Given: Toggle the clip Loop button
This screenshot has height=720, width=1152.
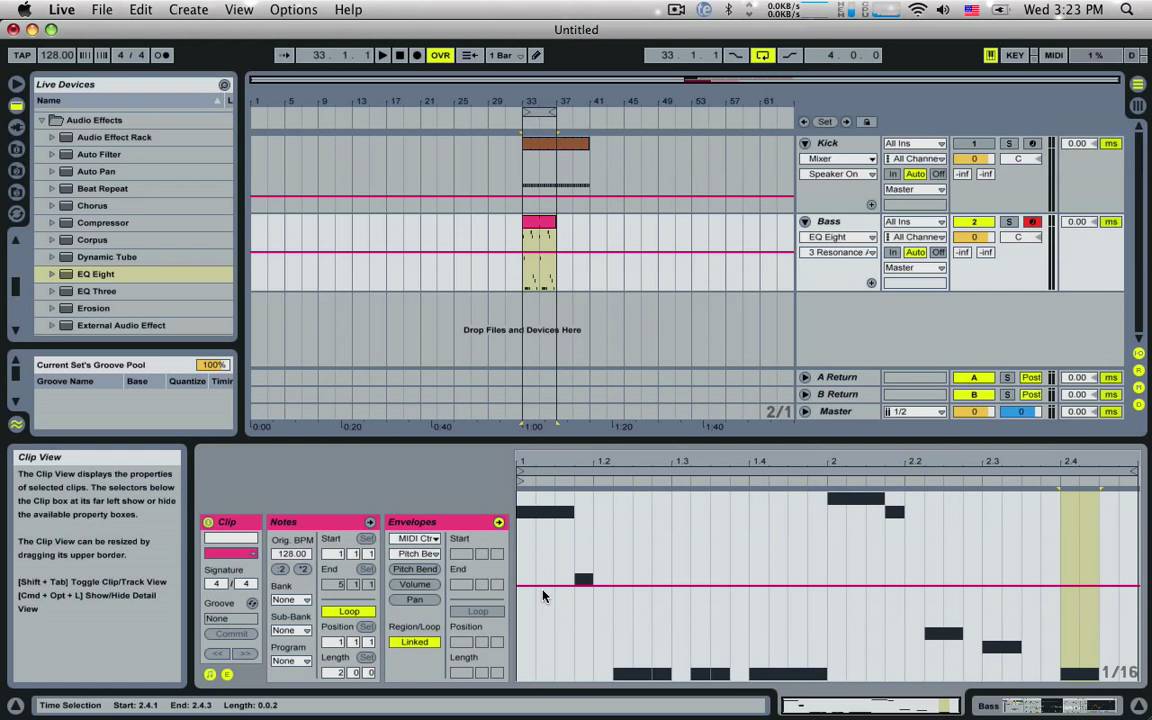Looking at the screenshot, I should tap(348, 611).
